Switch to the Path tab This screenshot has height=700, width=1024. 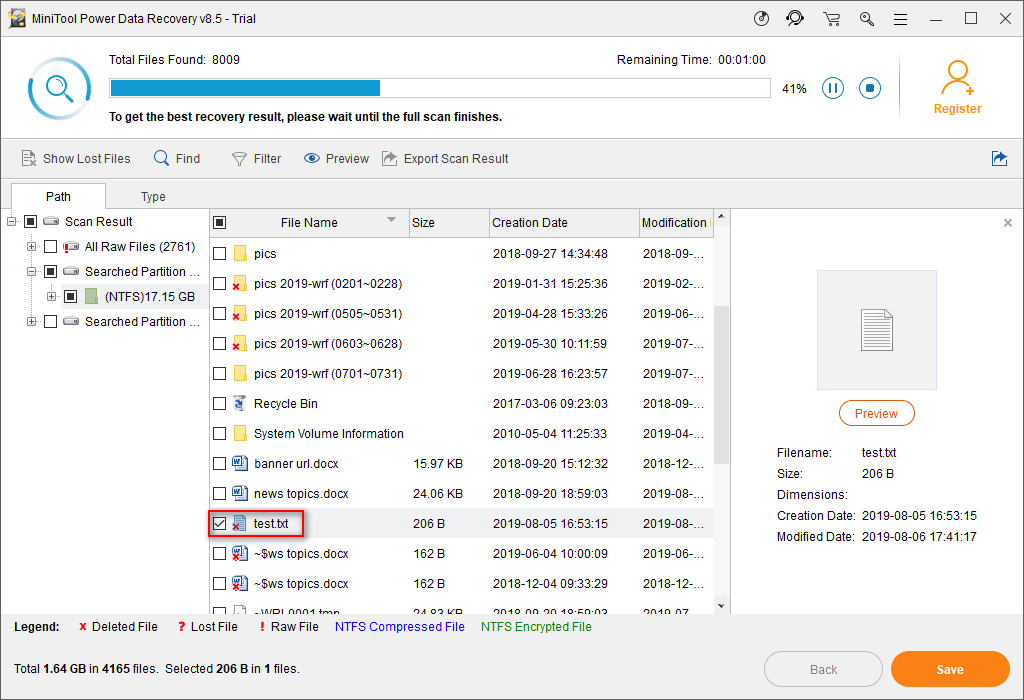click(58, 197)
